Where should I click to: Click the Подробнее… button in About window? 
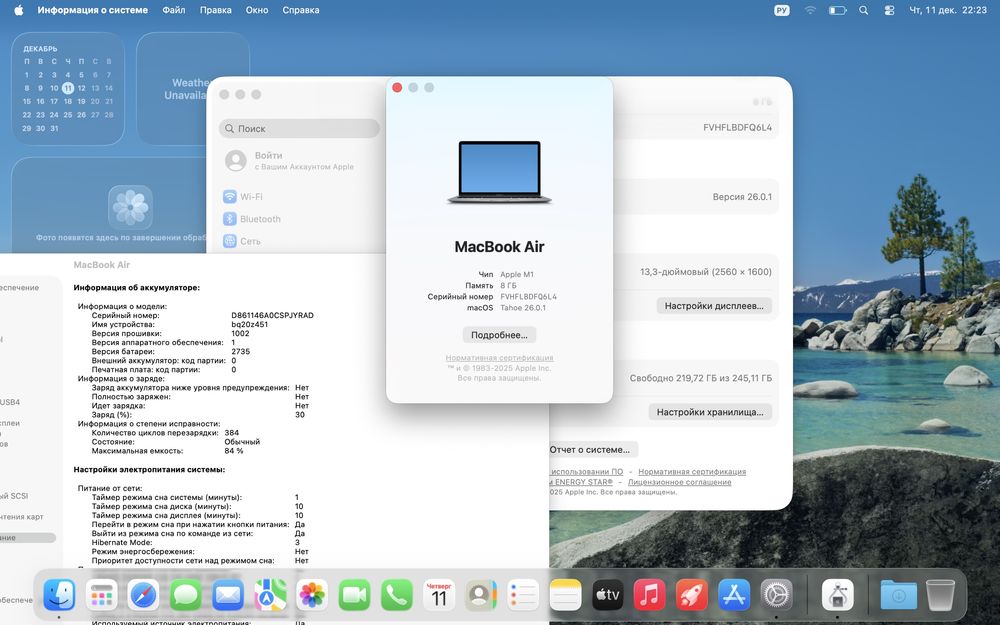coord(499,335)
